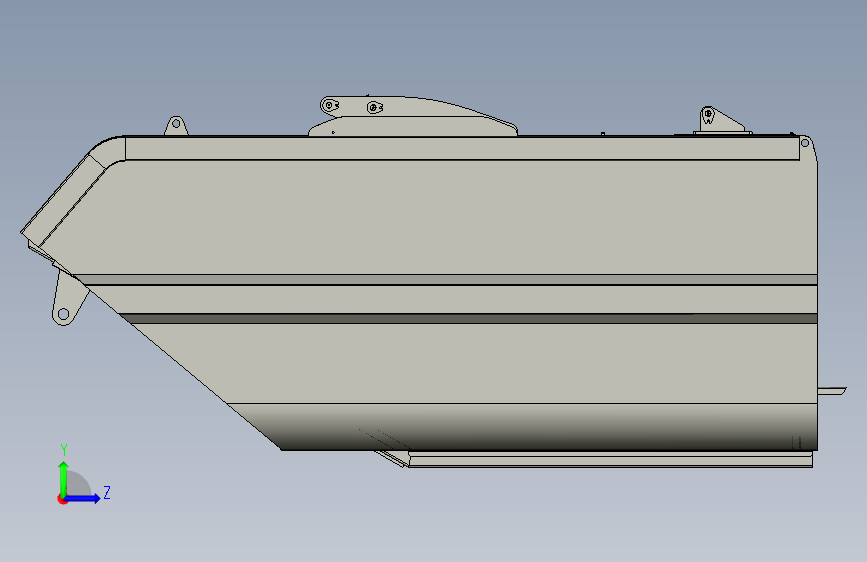Select the Y label on orientation triad

point(64,450)
